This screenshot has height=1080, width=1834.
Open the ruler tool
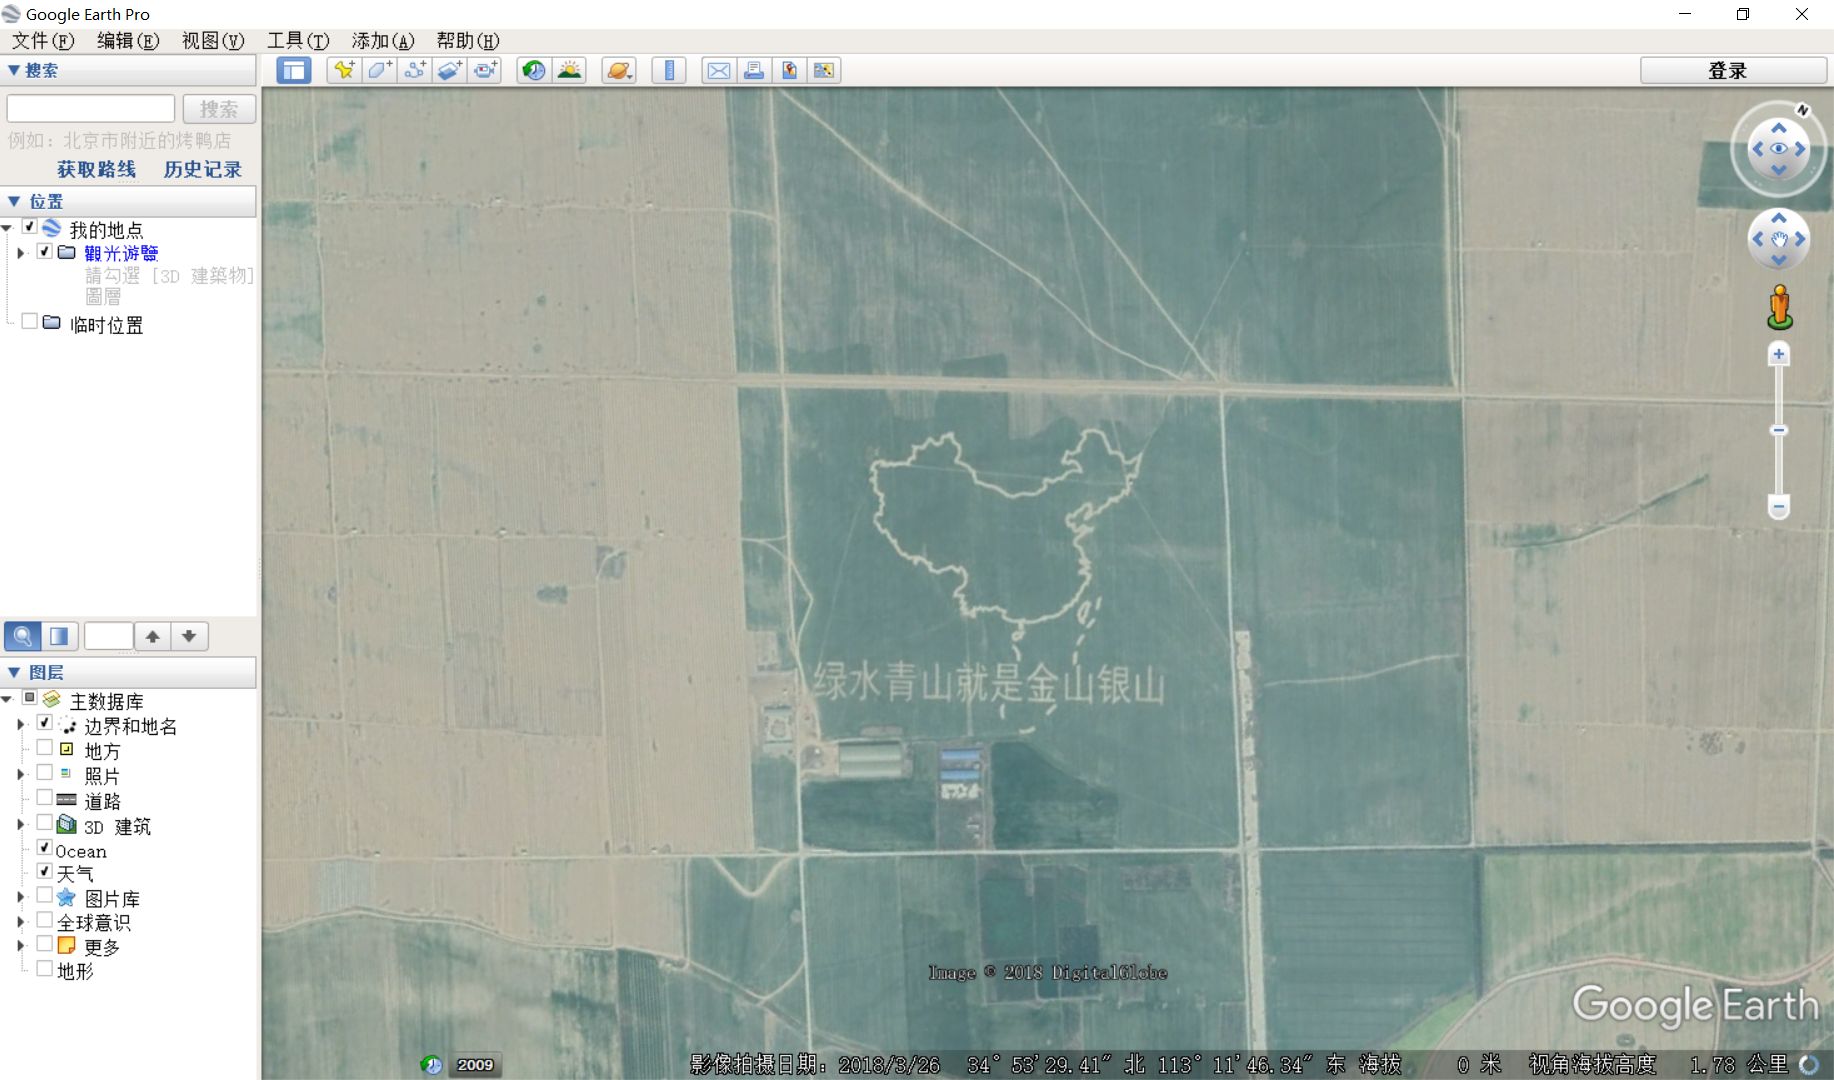(669, 70)
